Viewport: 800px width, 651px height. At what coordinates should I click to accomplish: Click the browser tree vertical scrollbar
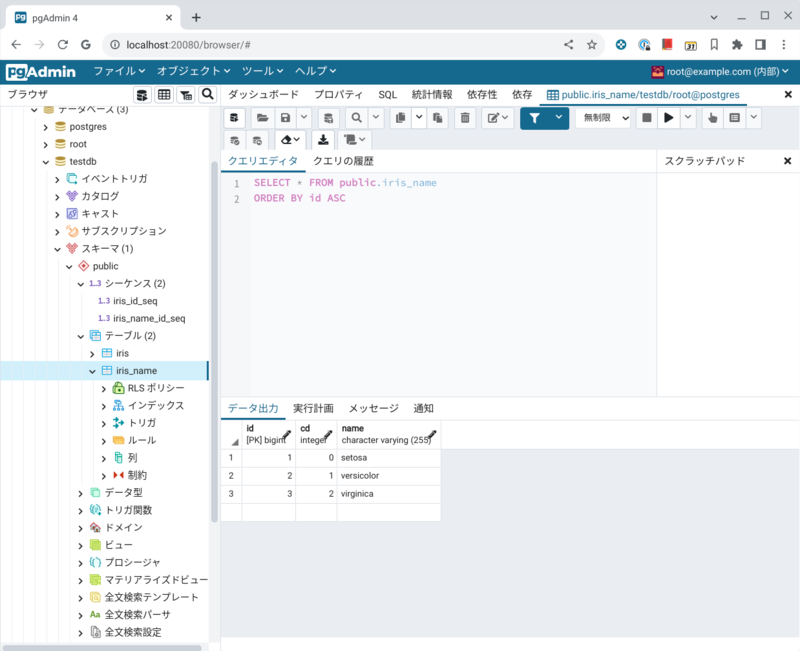214,340
